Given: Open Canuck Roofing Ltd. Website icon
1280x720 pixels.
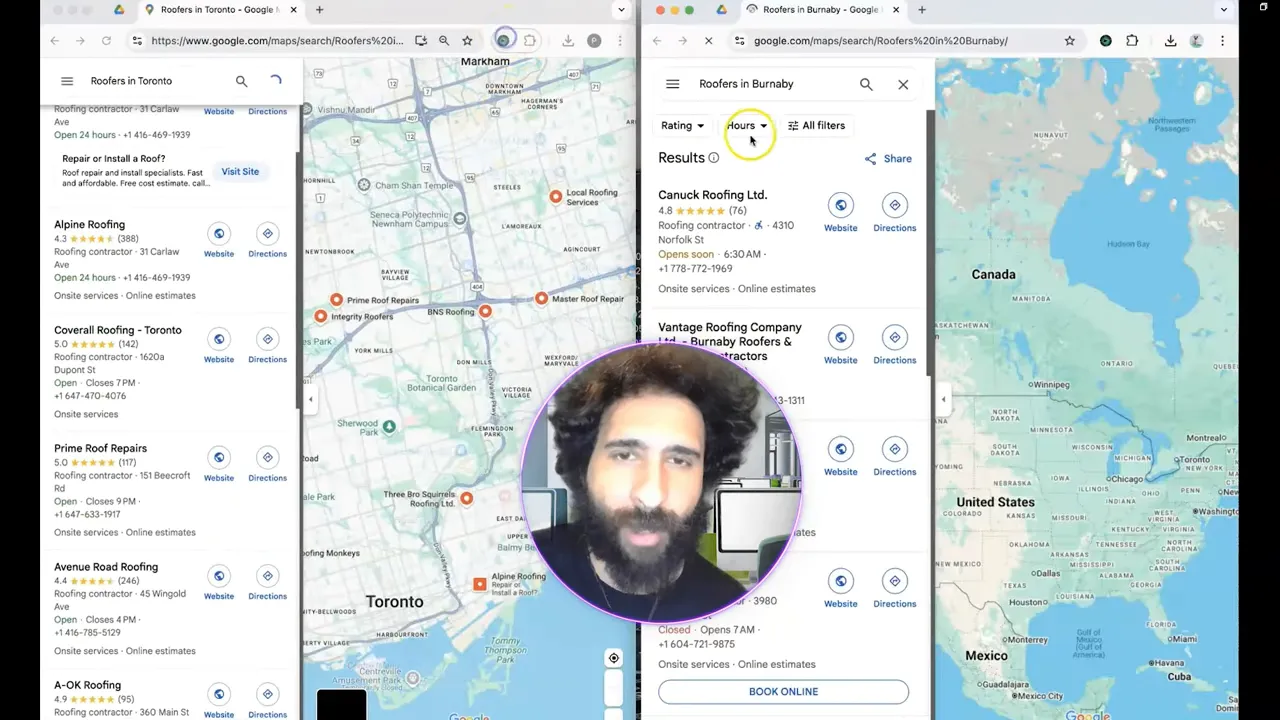Looking at the screenshot, I should click(841, 205).
